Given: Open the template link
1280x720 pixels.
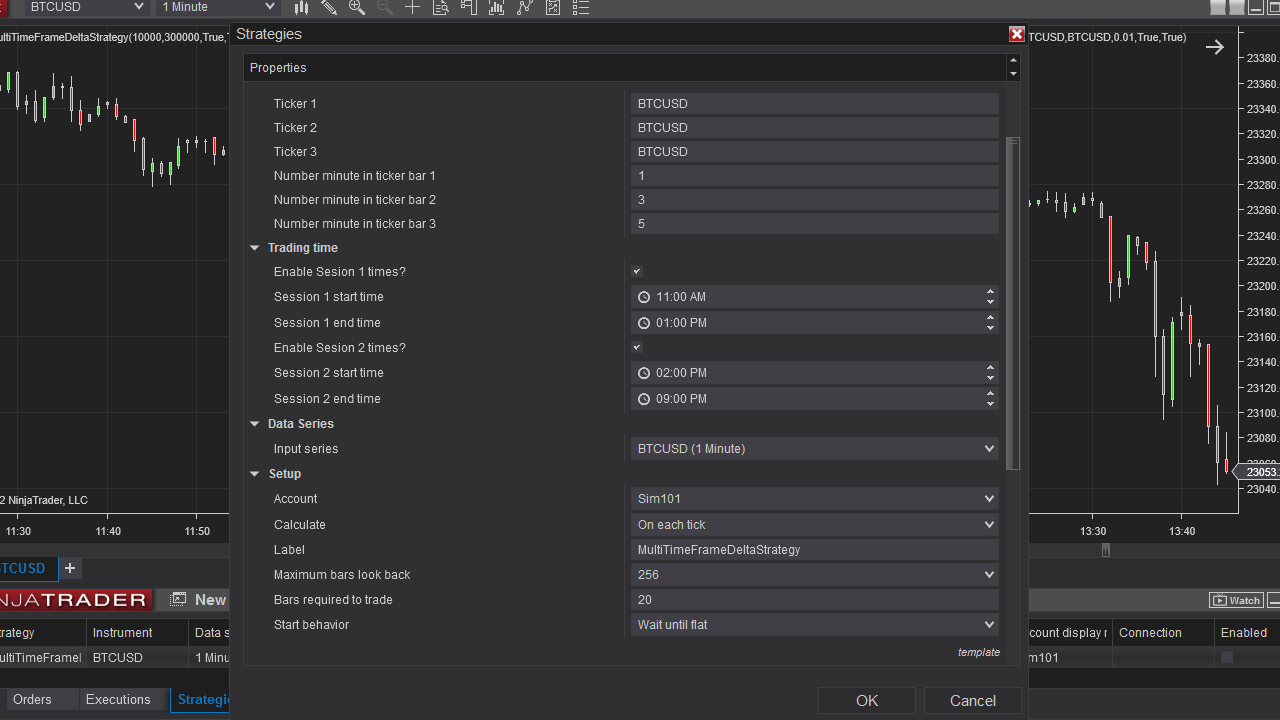Looking at the screenshot, I should pyautogui.click(x=979, y=652).
